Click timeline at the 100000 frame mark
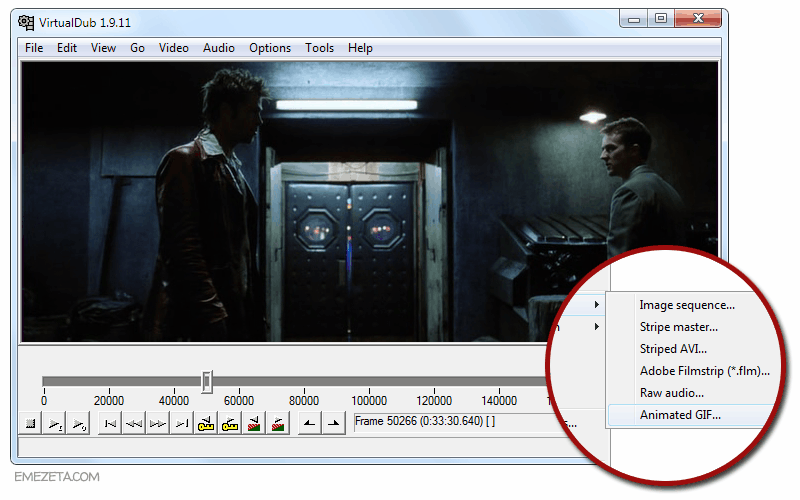The image size is (800, 500). [369, 382]
